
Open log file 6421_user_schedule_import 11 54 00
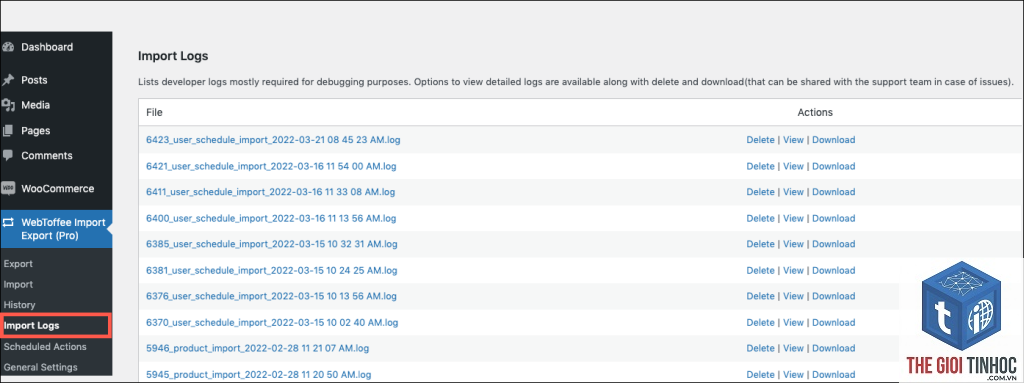point(271,166)
